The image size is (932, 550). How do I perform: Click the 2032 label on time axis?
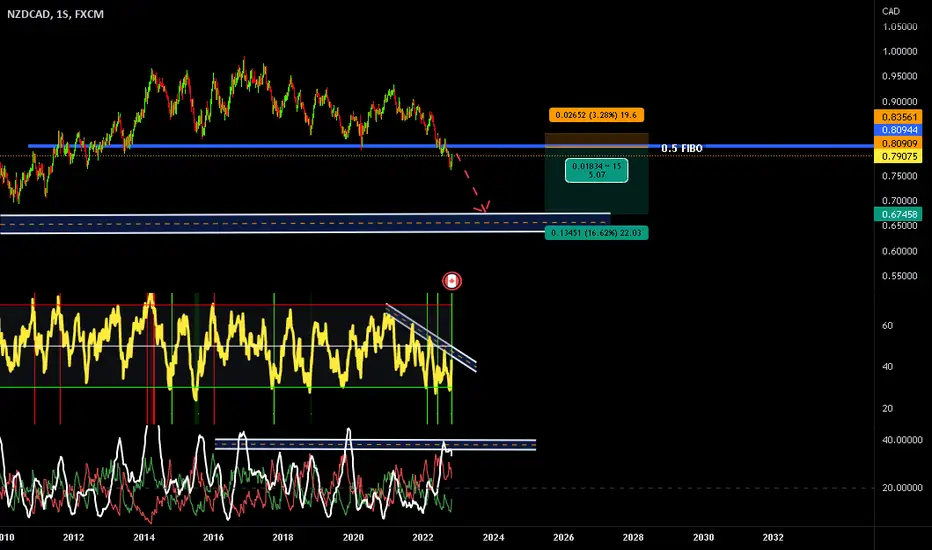tap(773, 538)
